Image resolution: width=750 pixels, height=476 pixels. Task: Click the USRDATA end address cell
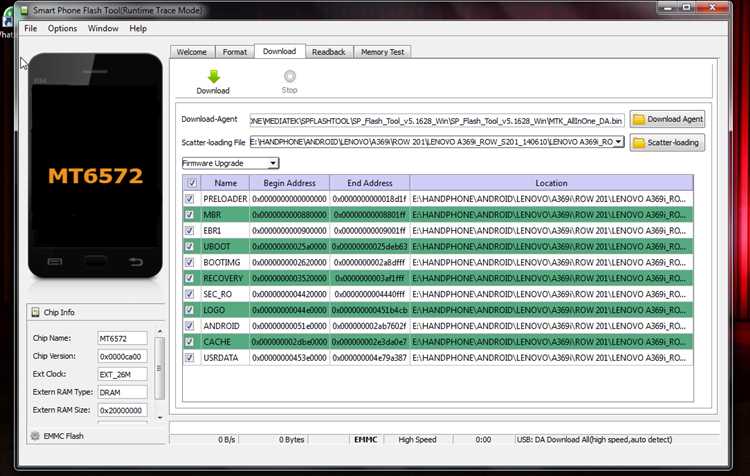pos(370,357)
